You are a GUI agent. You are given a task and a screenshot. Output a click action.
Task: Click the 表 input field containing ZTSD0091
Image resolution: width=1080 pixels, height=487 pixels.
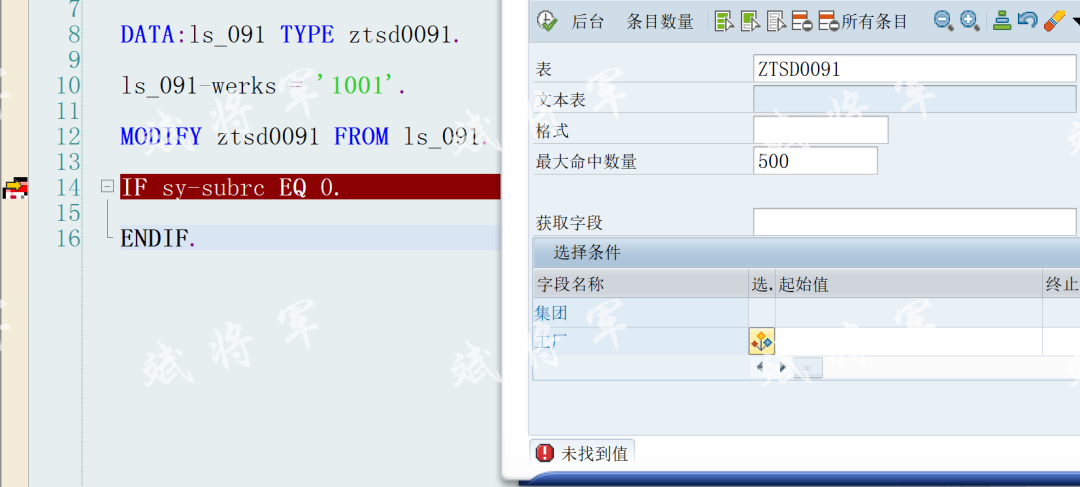pos(915,68)
